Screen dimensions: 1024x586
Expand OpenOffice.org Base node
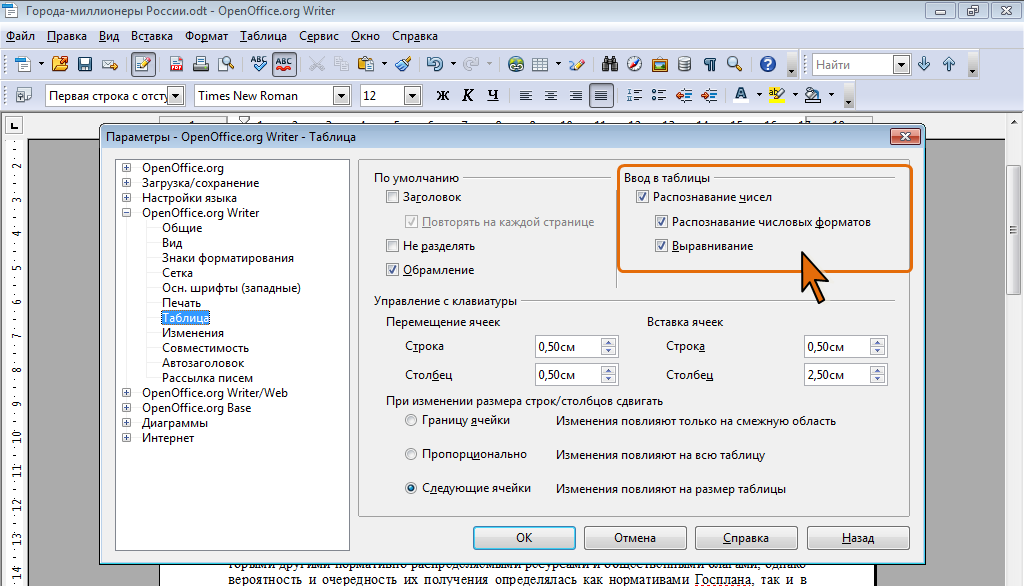pos(127,408)
